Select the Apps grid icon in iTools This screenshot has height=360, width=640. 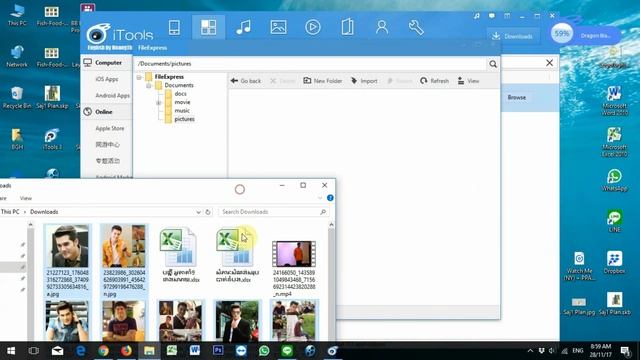pyautogui.click(x=209, y=27)
